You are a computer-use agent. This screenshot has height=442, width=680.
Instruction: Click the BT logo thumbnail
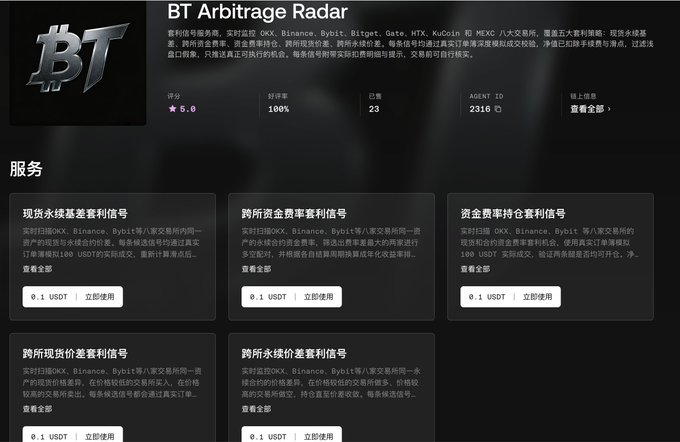78,63
